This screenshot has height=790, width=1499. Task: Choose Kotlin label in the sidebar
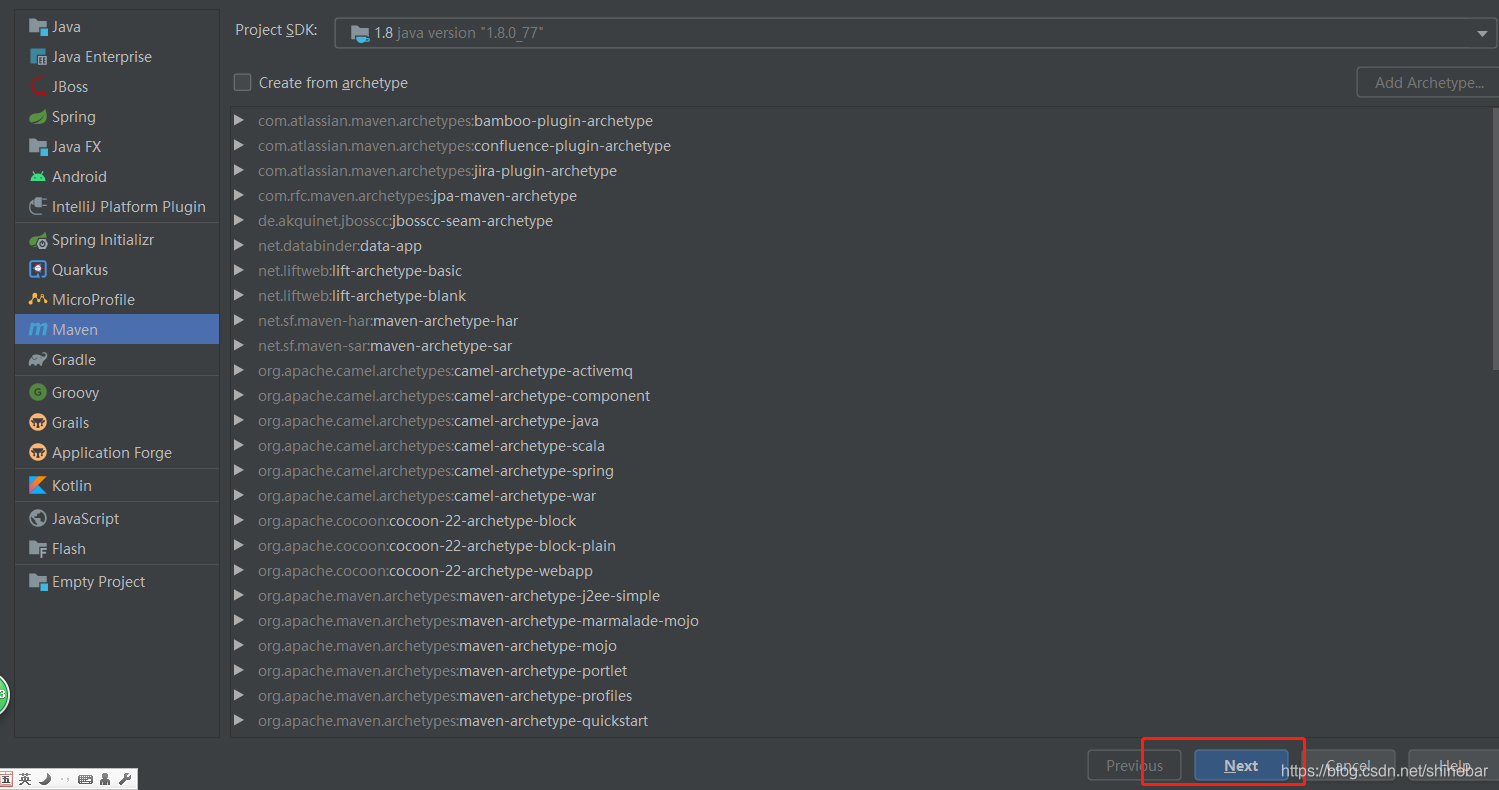coord(72,486)
